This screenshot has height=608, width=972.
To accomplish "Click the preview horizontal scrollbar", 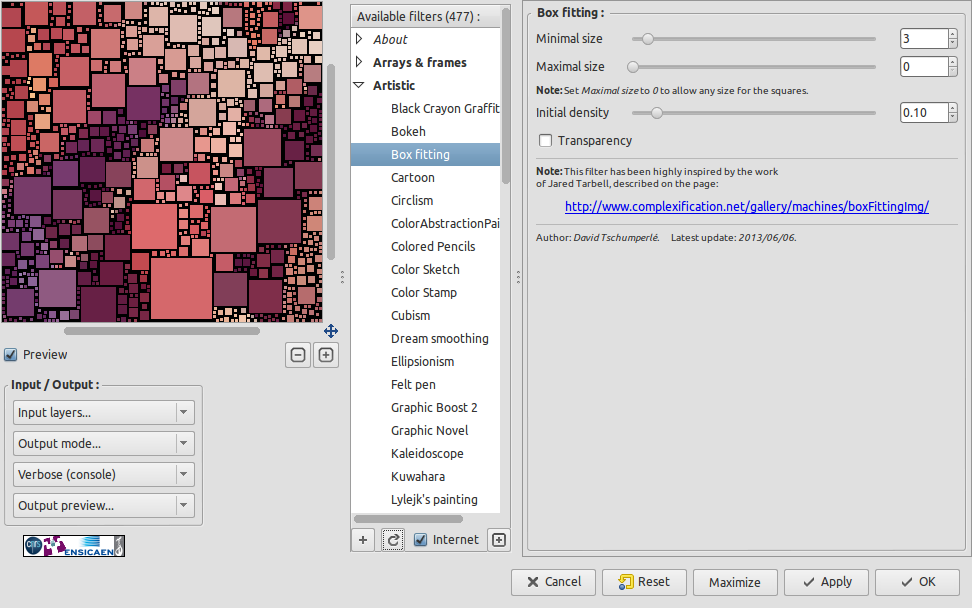I will point(162,331).
